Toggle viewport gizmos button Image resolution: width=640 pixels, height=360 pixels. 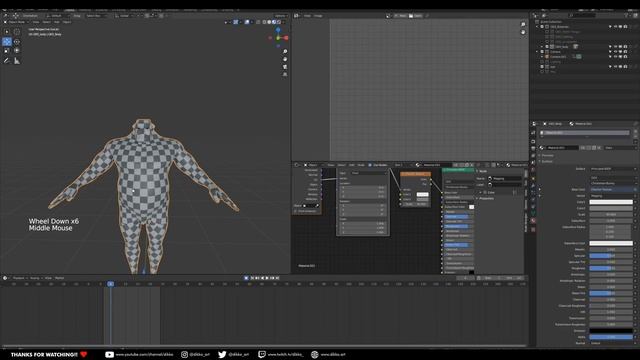[x=236, y=22]
